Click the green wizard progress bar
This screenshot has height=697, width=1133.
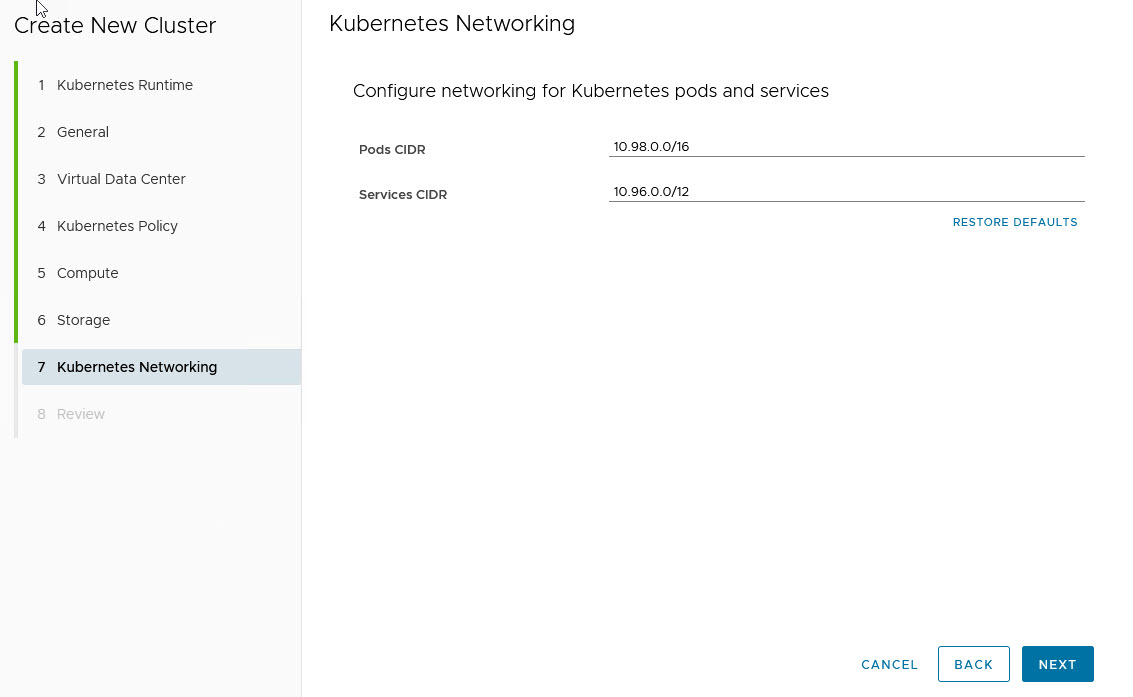[16, 202]
